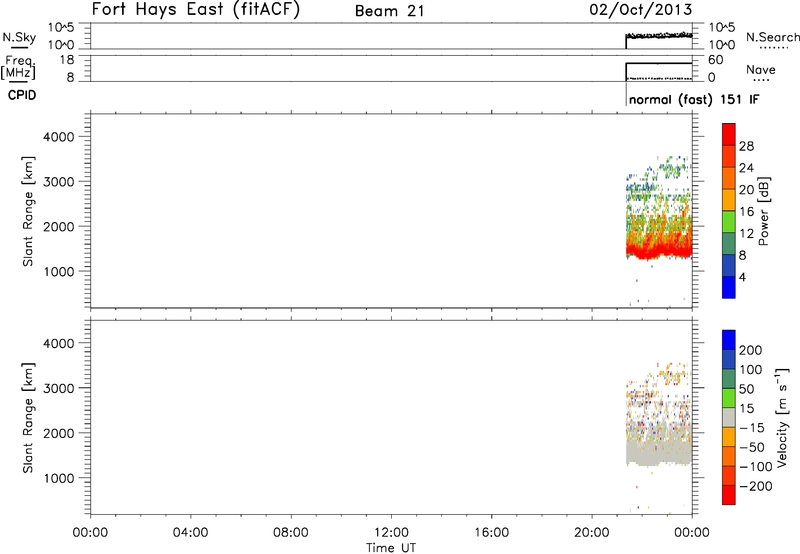Pick the bright blue bottom Power colorbar segment

[729, 287]
